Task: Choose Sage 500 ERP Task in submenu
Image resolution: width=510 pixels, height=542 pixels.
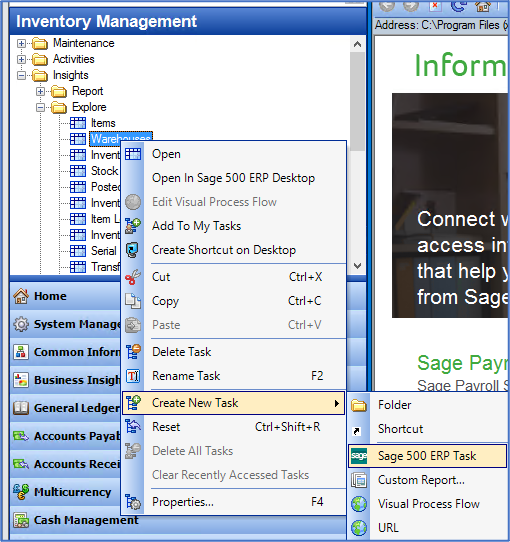Action: tap(427, 456)
